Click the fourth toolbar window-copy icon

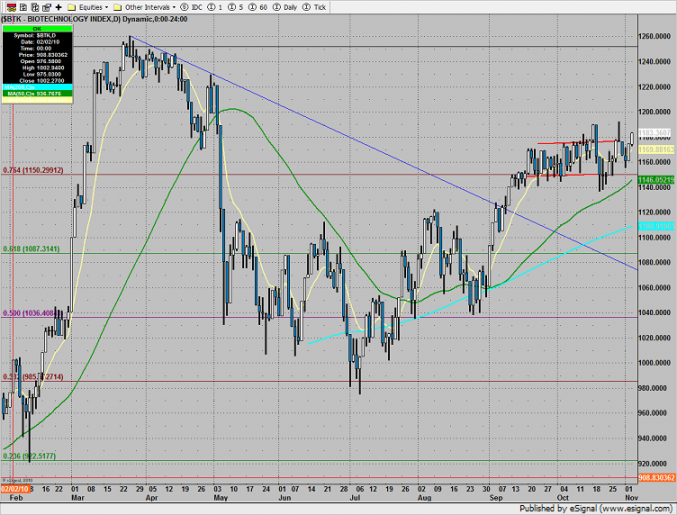47,7
